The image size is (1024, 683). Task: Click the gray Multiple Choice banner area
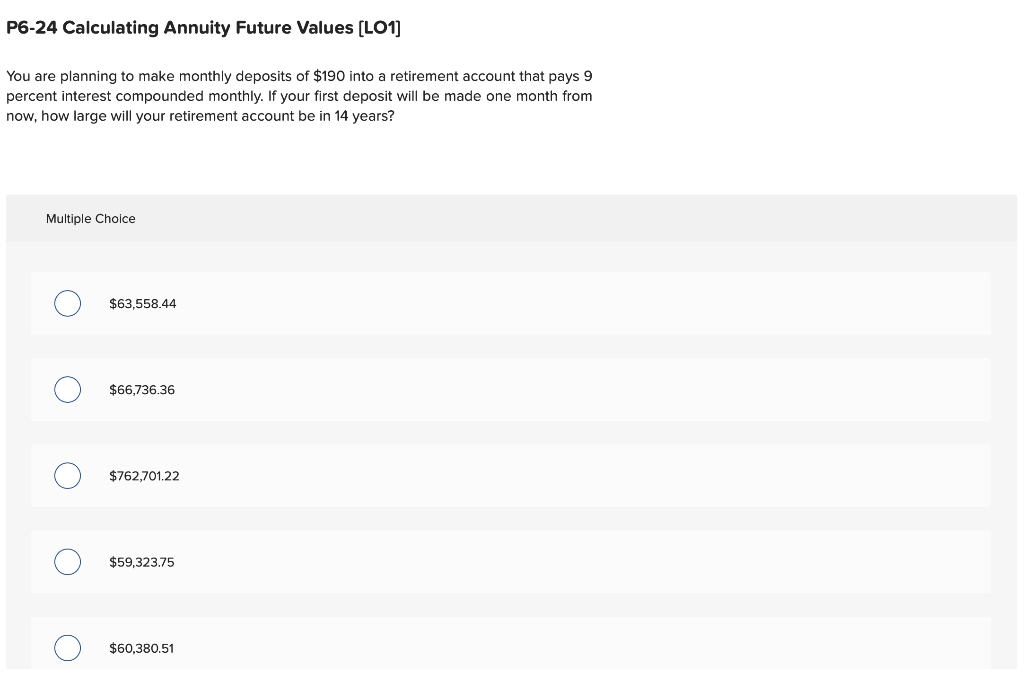click(511, 218)
